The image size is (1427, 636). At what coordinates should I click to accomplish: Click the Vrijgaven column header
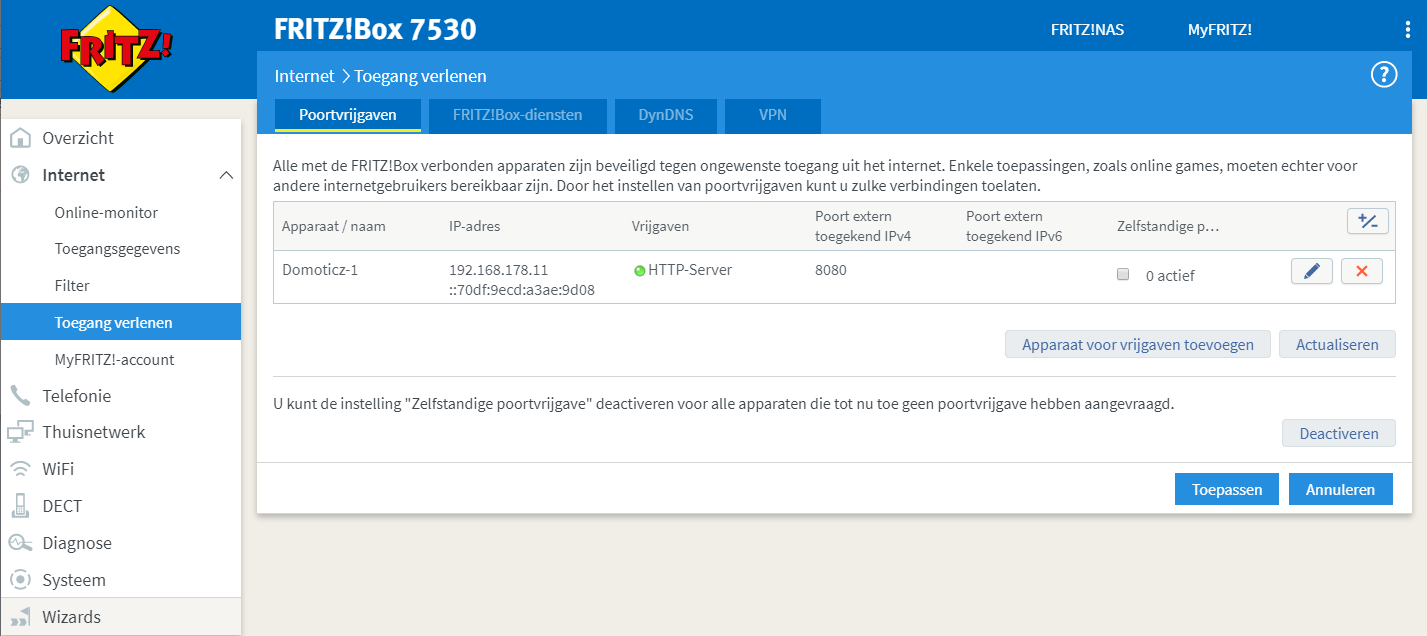[x=660, y=226]
